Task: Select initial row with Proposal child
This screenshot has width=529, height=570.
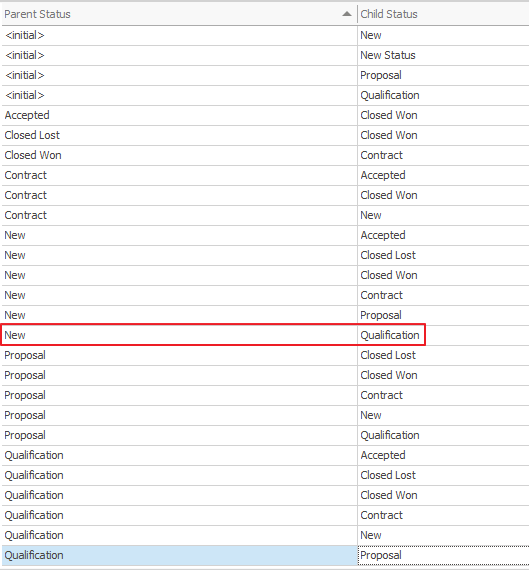Action: pyautogui.click(x=265, y=75)
